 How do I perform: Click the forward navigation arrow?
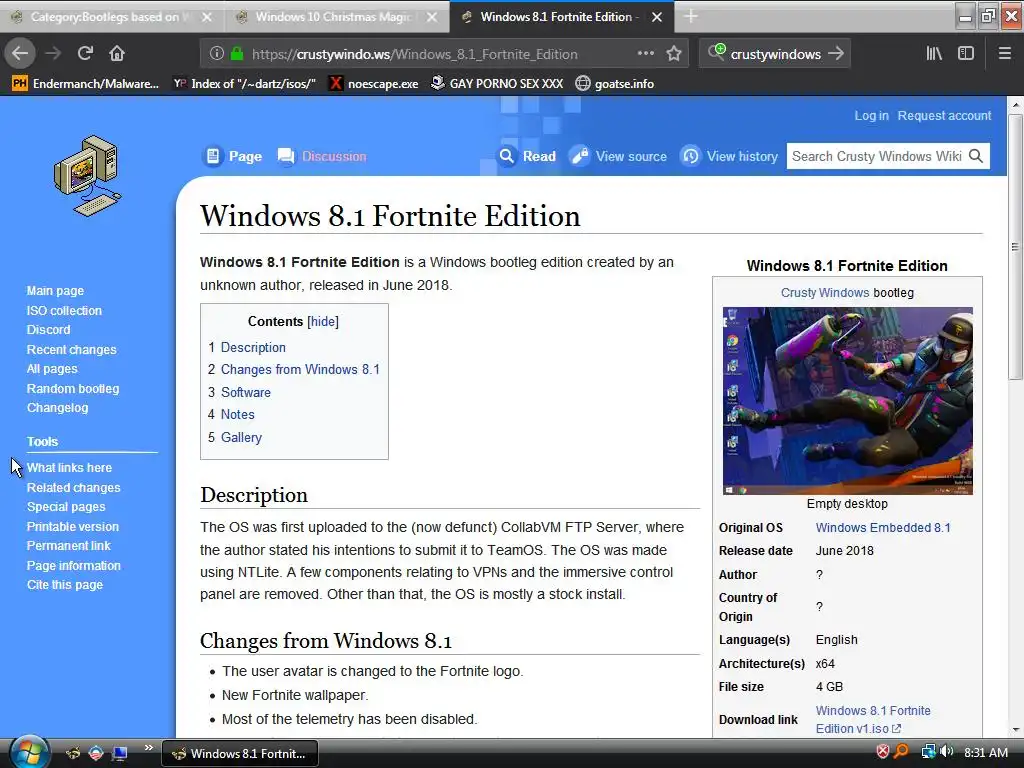53,53
